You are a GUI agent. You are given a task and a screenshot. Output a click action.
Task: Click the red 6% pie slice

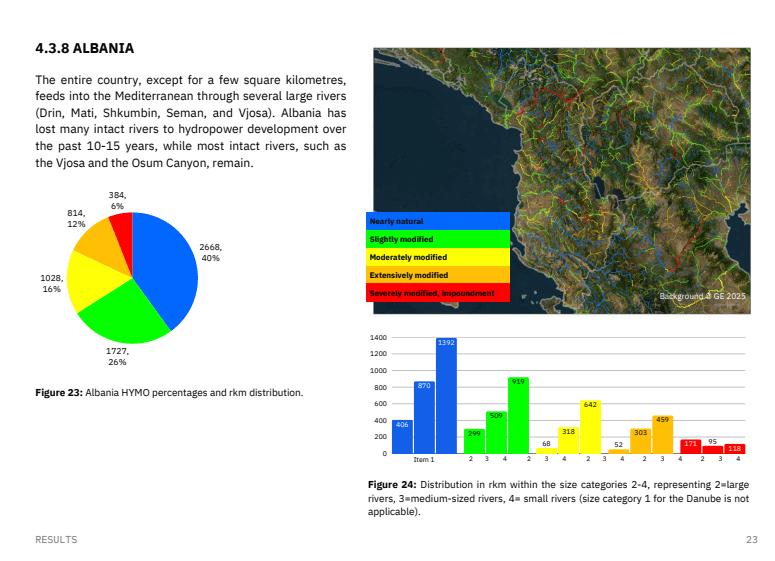pyautogui.click(x=122, y=229)
